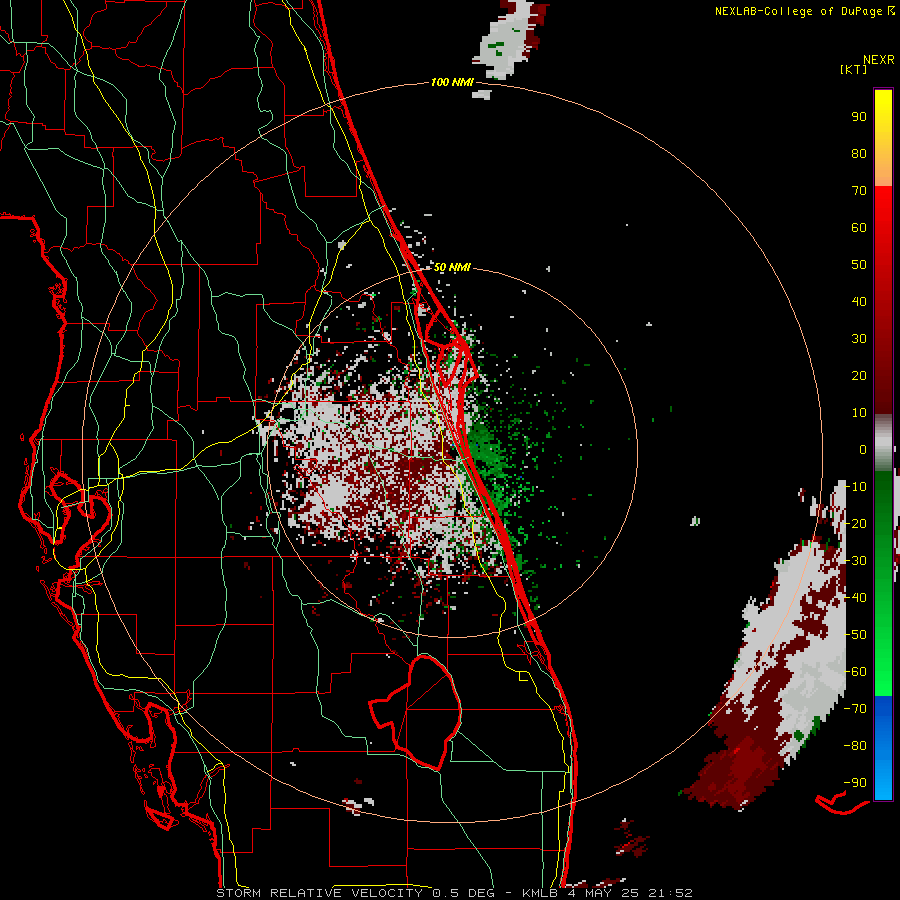Click the -80 value on velocity scale
The image size is (900, 900).
click(855, 746)
